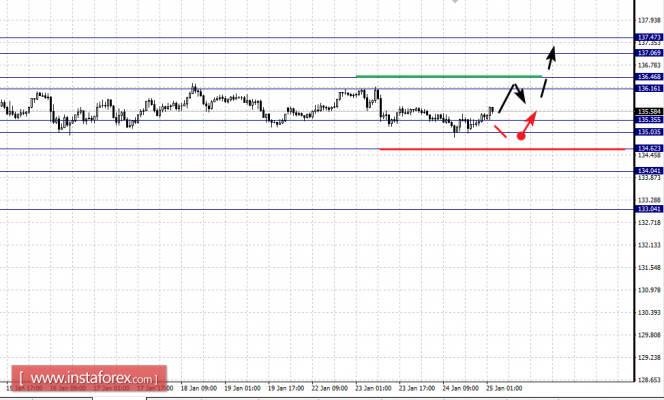Select the 137.069 price level label
664x400 pixels.
tap(649, 53)
